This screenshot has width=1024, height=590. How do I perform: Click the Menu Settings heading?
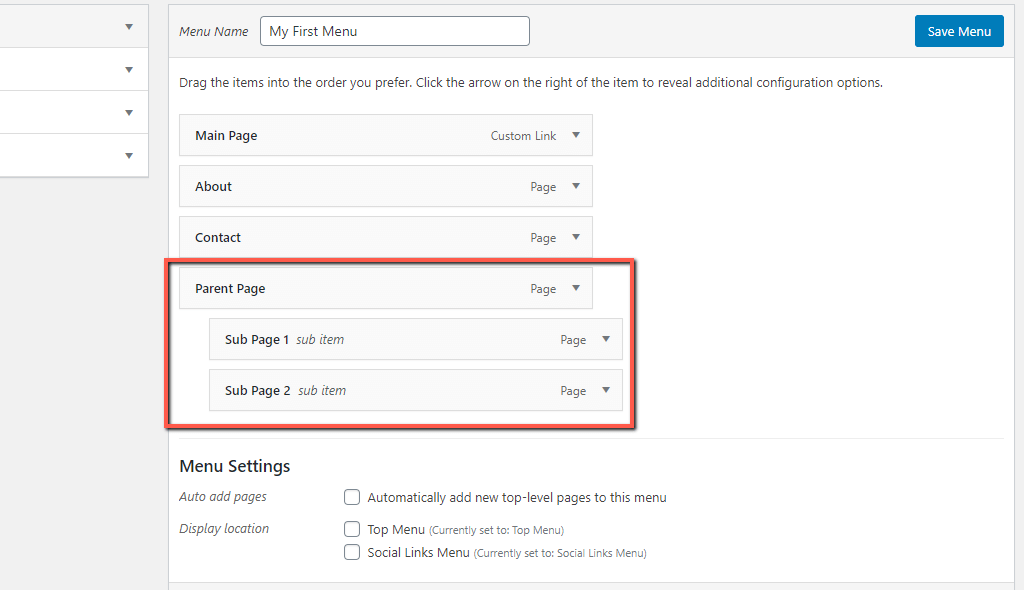tap(234, 467)
